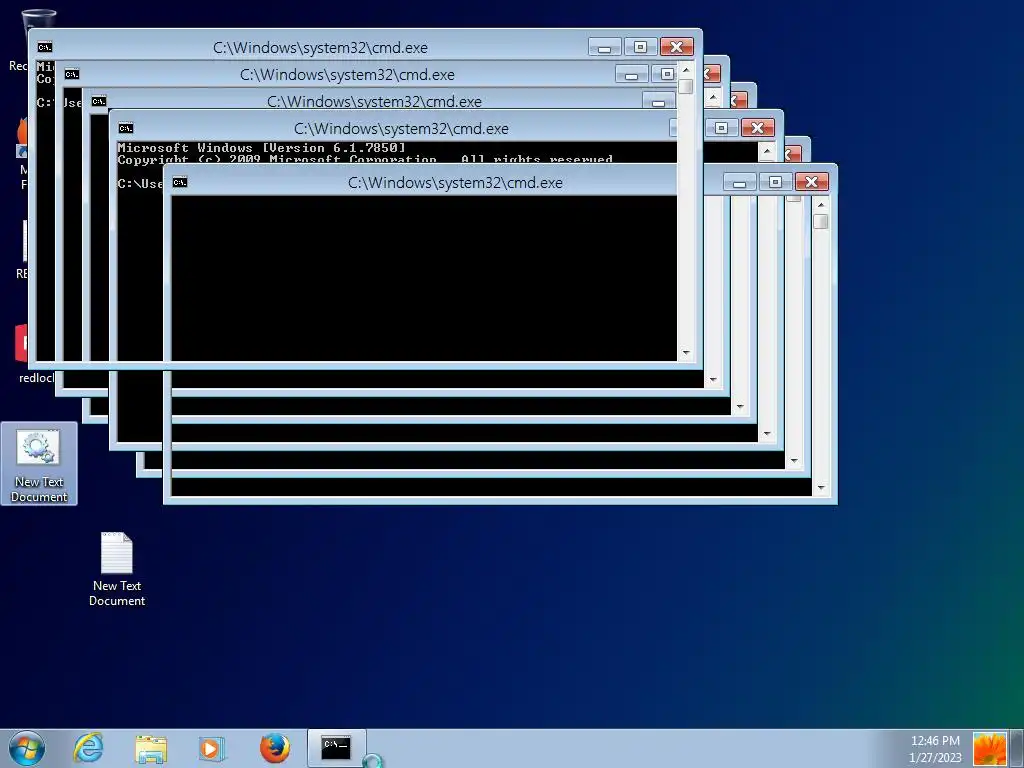Maximize the frontmost cmd.exe window
The width and height of the screenshot is (1024, 768).
click(x=775, y=182)
